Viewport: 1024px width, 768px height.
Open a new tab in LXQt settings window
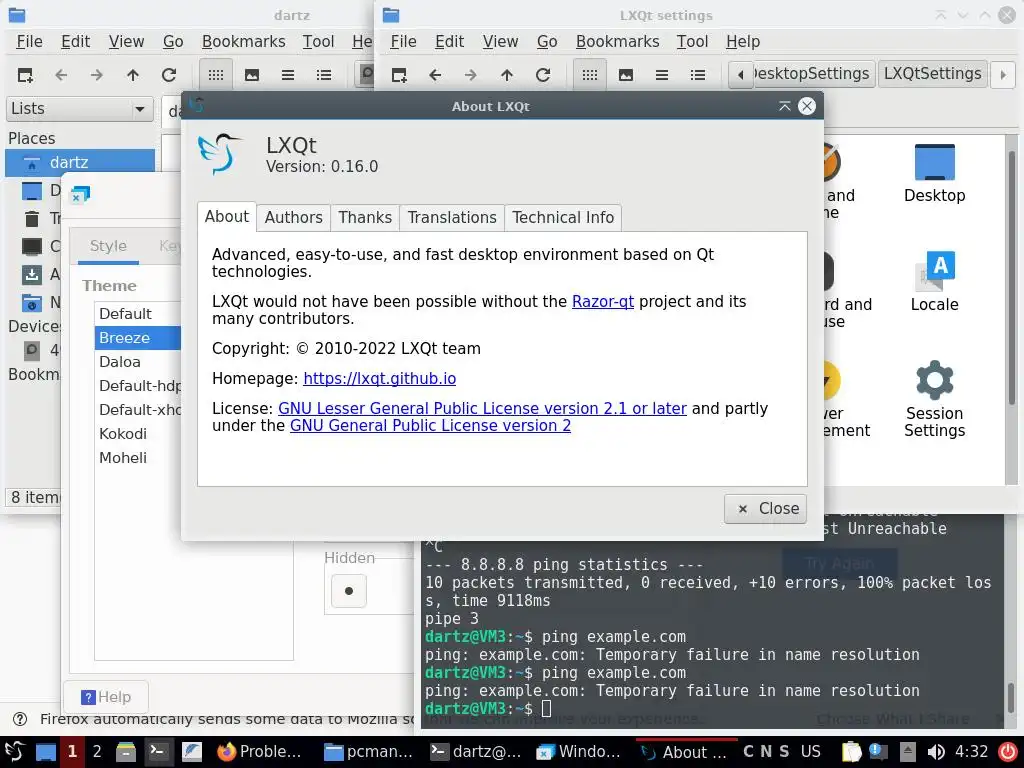coord(399,75)
